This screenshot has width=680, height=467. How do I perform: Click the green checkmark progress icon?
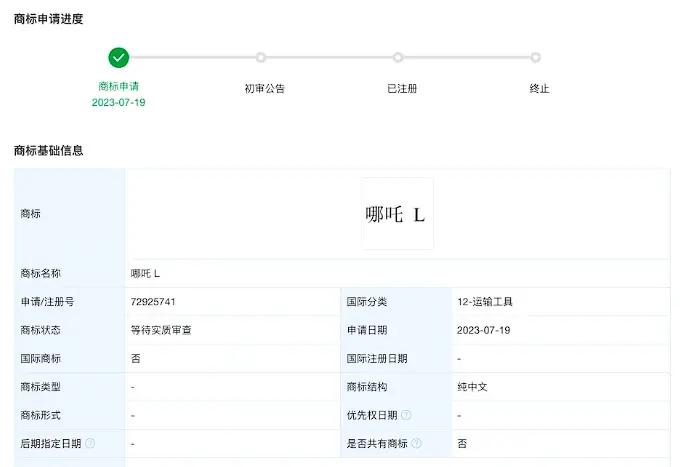pyautogui.click(x=118, y=57)
